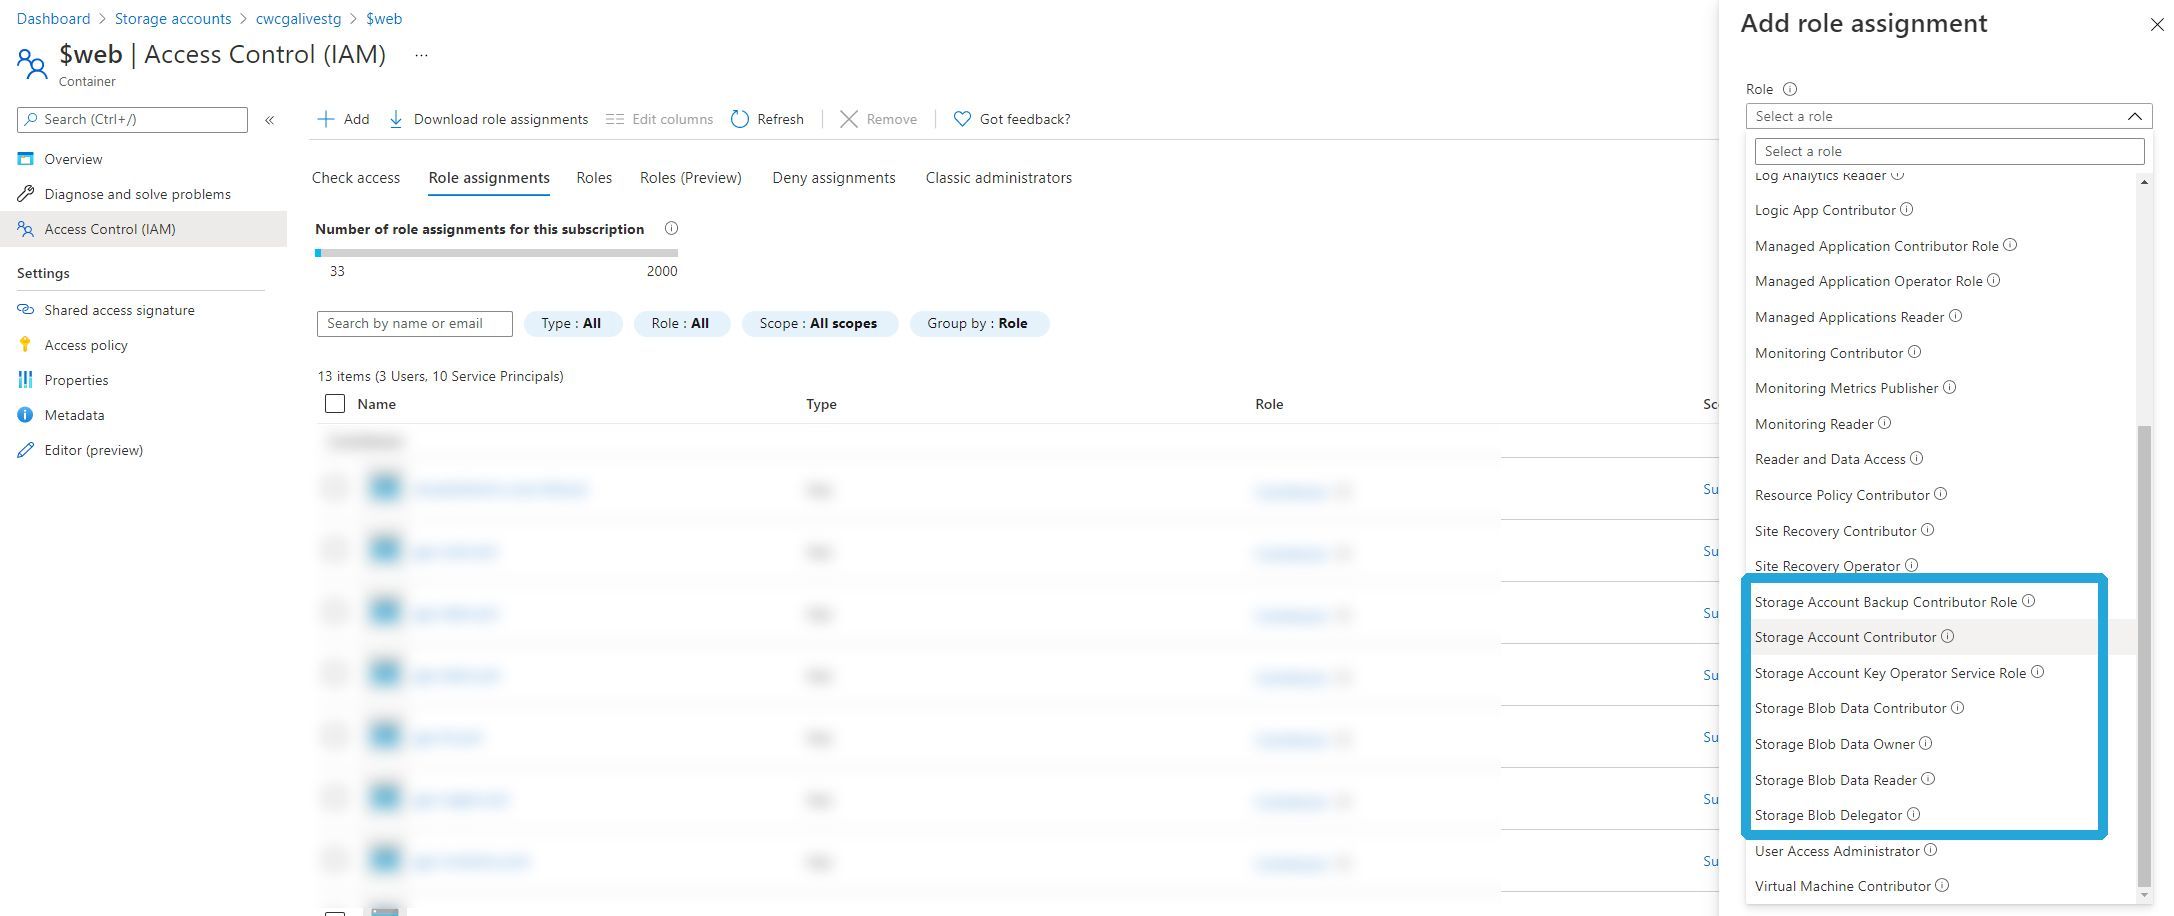Select the Role assignments tab

coord(489,178)
